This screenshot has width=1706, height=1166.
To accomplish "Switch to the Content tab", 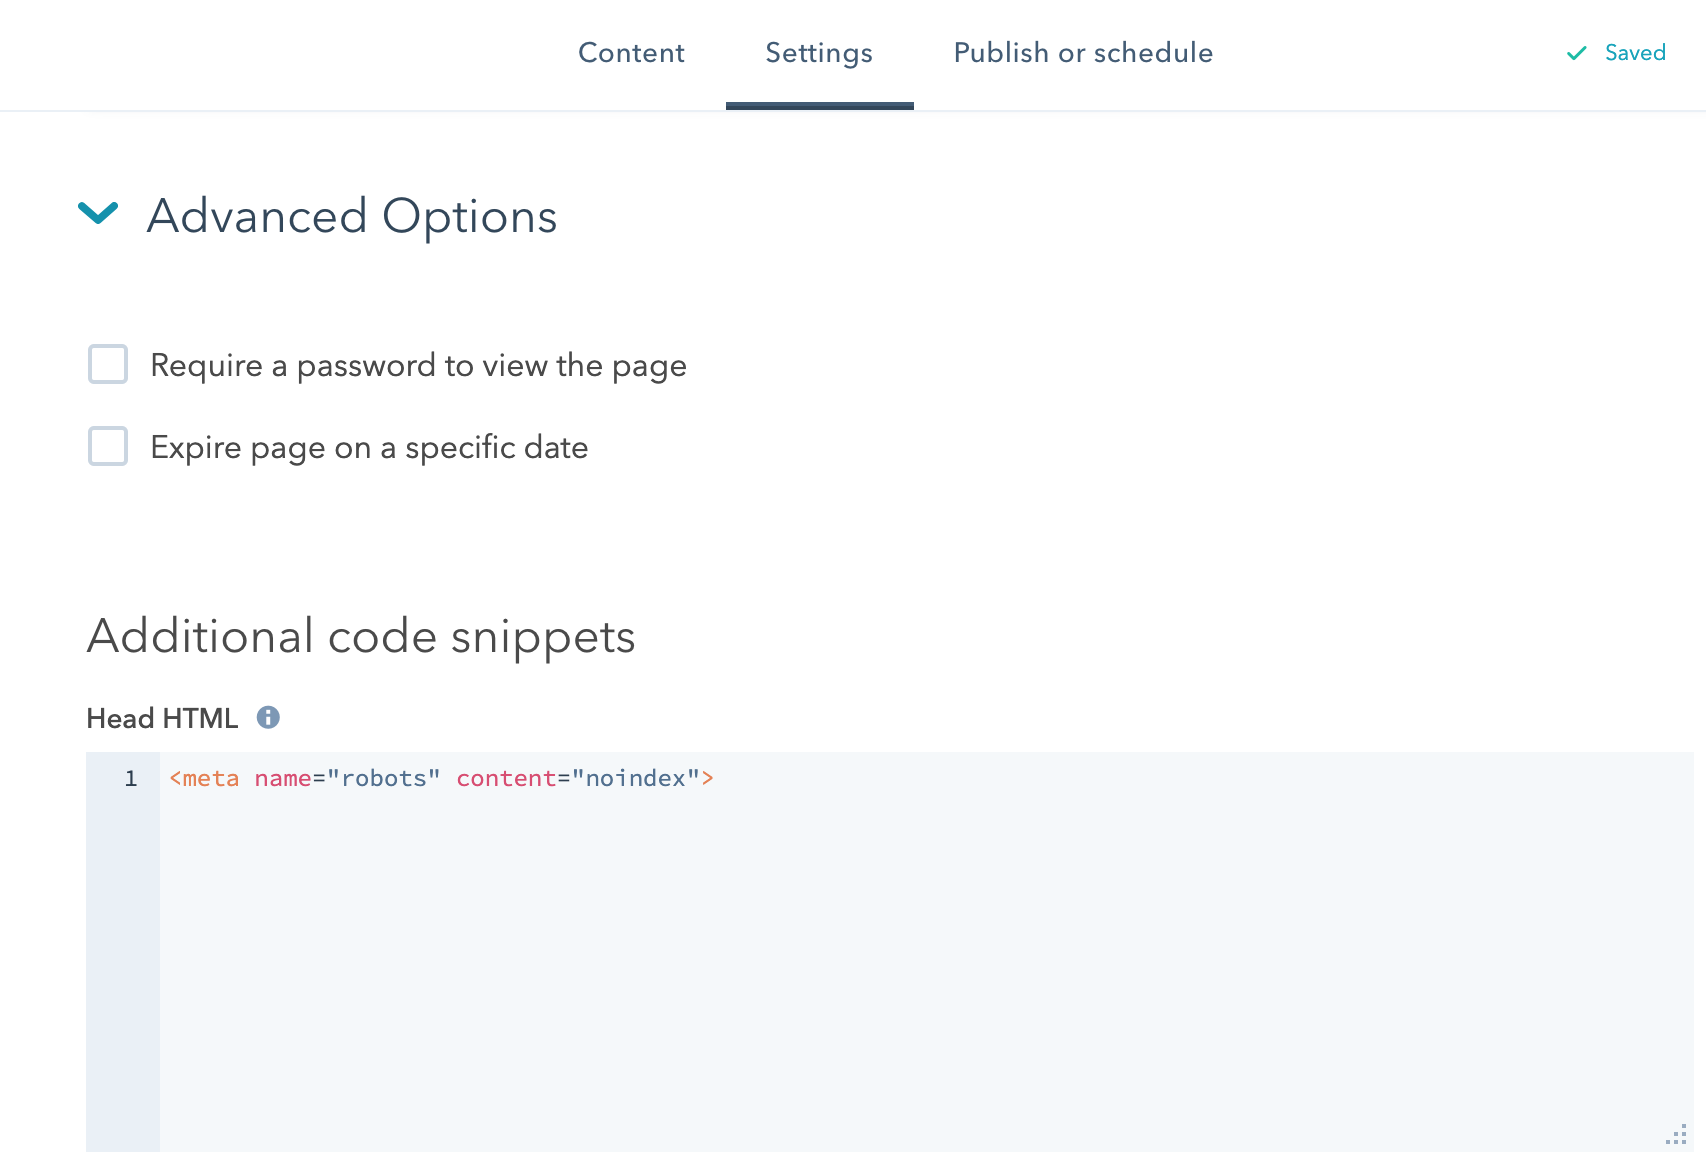I will tap(631, 53).
